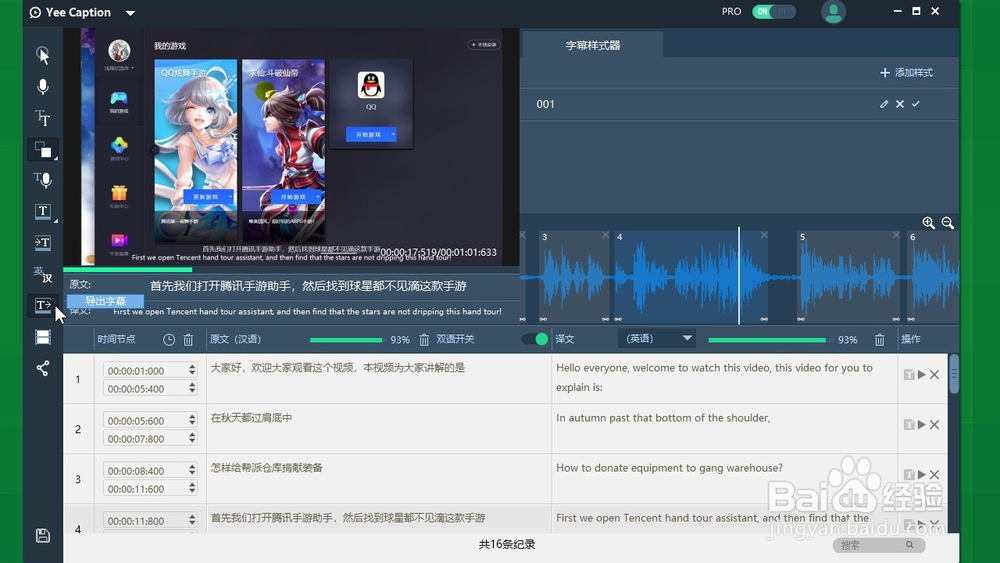This screenshot has height=563, width=1000.
Task: Select the cursor pointer tool in sidebar
Action: pos(43,55)
